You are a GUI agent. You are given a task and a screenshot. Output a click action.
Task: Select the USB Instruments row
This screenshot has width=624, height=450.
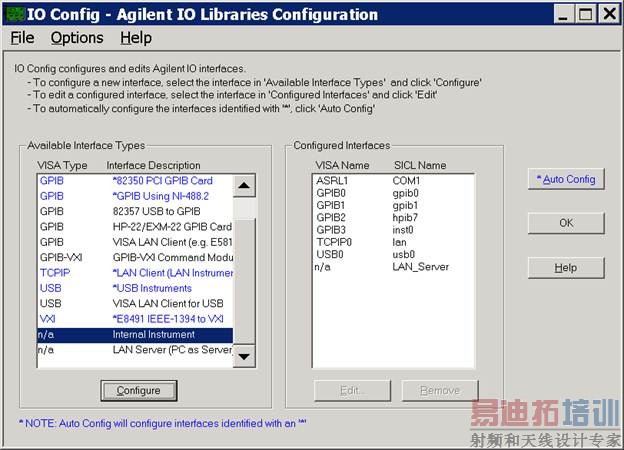tap(135, 288)
